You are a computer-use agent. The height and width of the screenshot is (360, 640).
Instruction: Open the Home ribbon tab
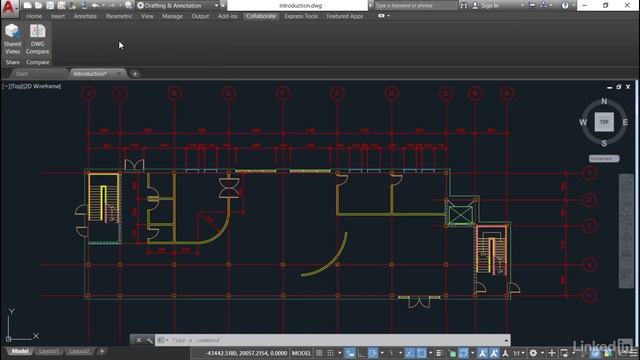pos(34,16)
